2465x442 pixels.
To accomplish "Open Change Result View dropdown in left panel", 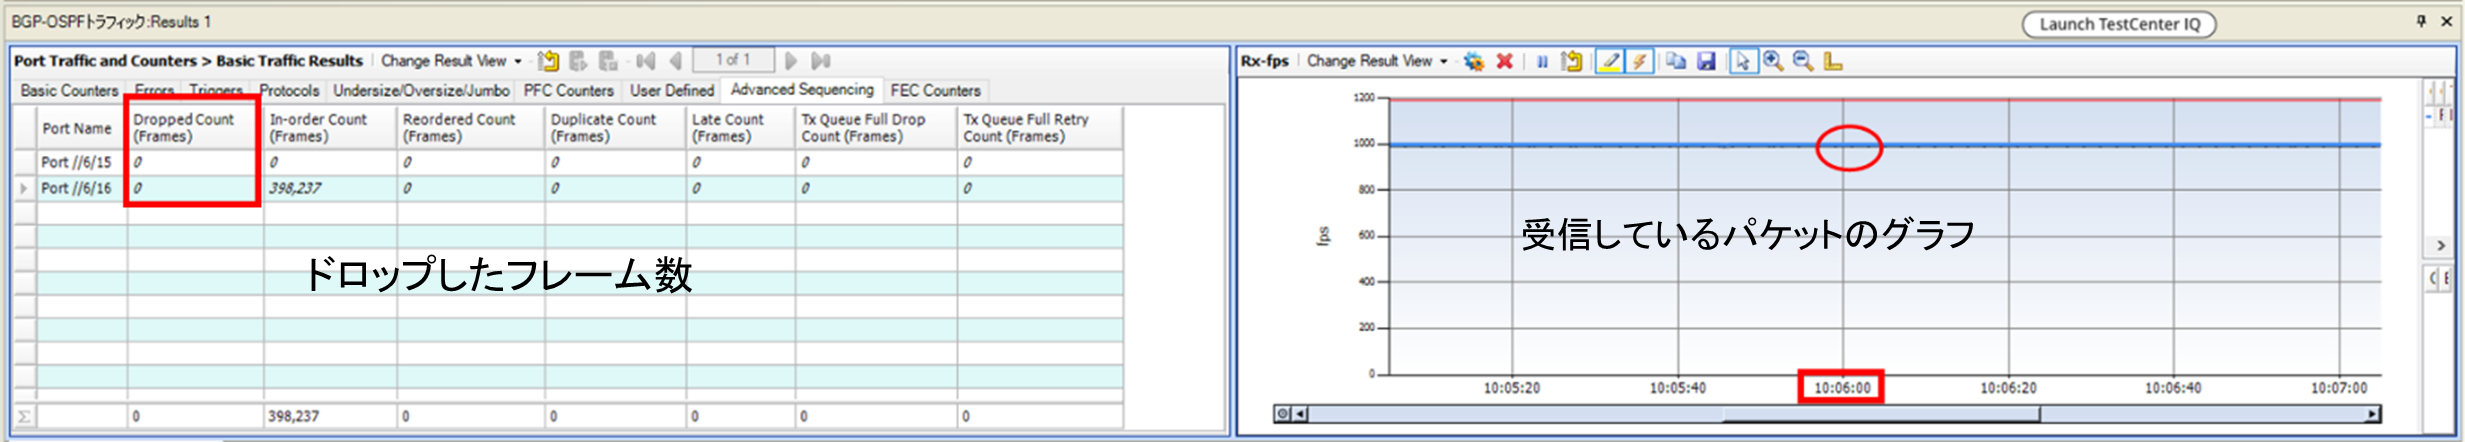I will click(x=451, y=61).
